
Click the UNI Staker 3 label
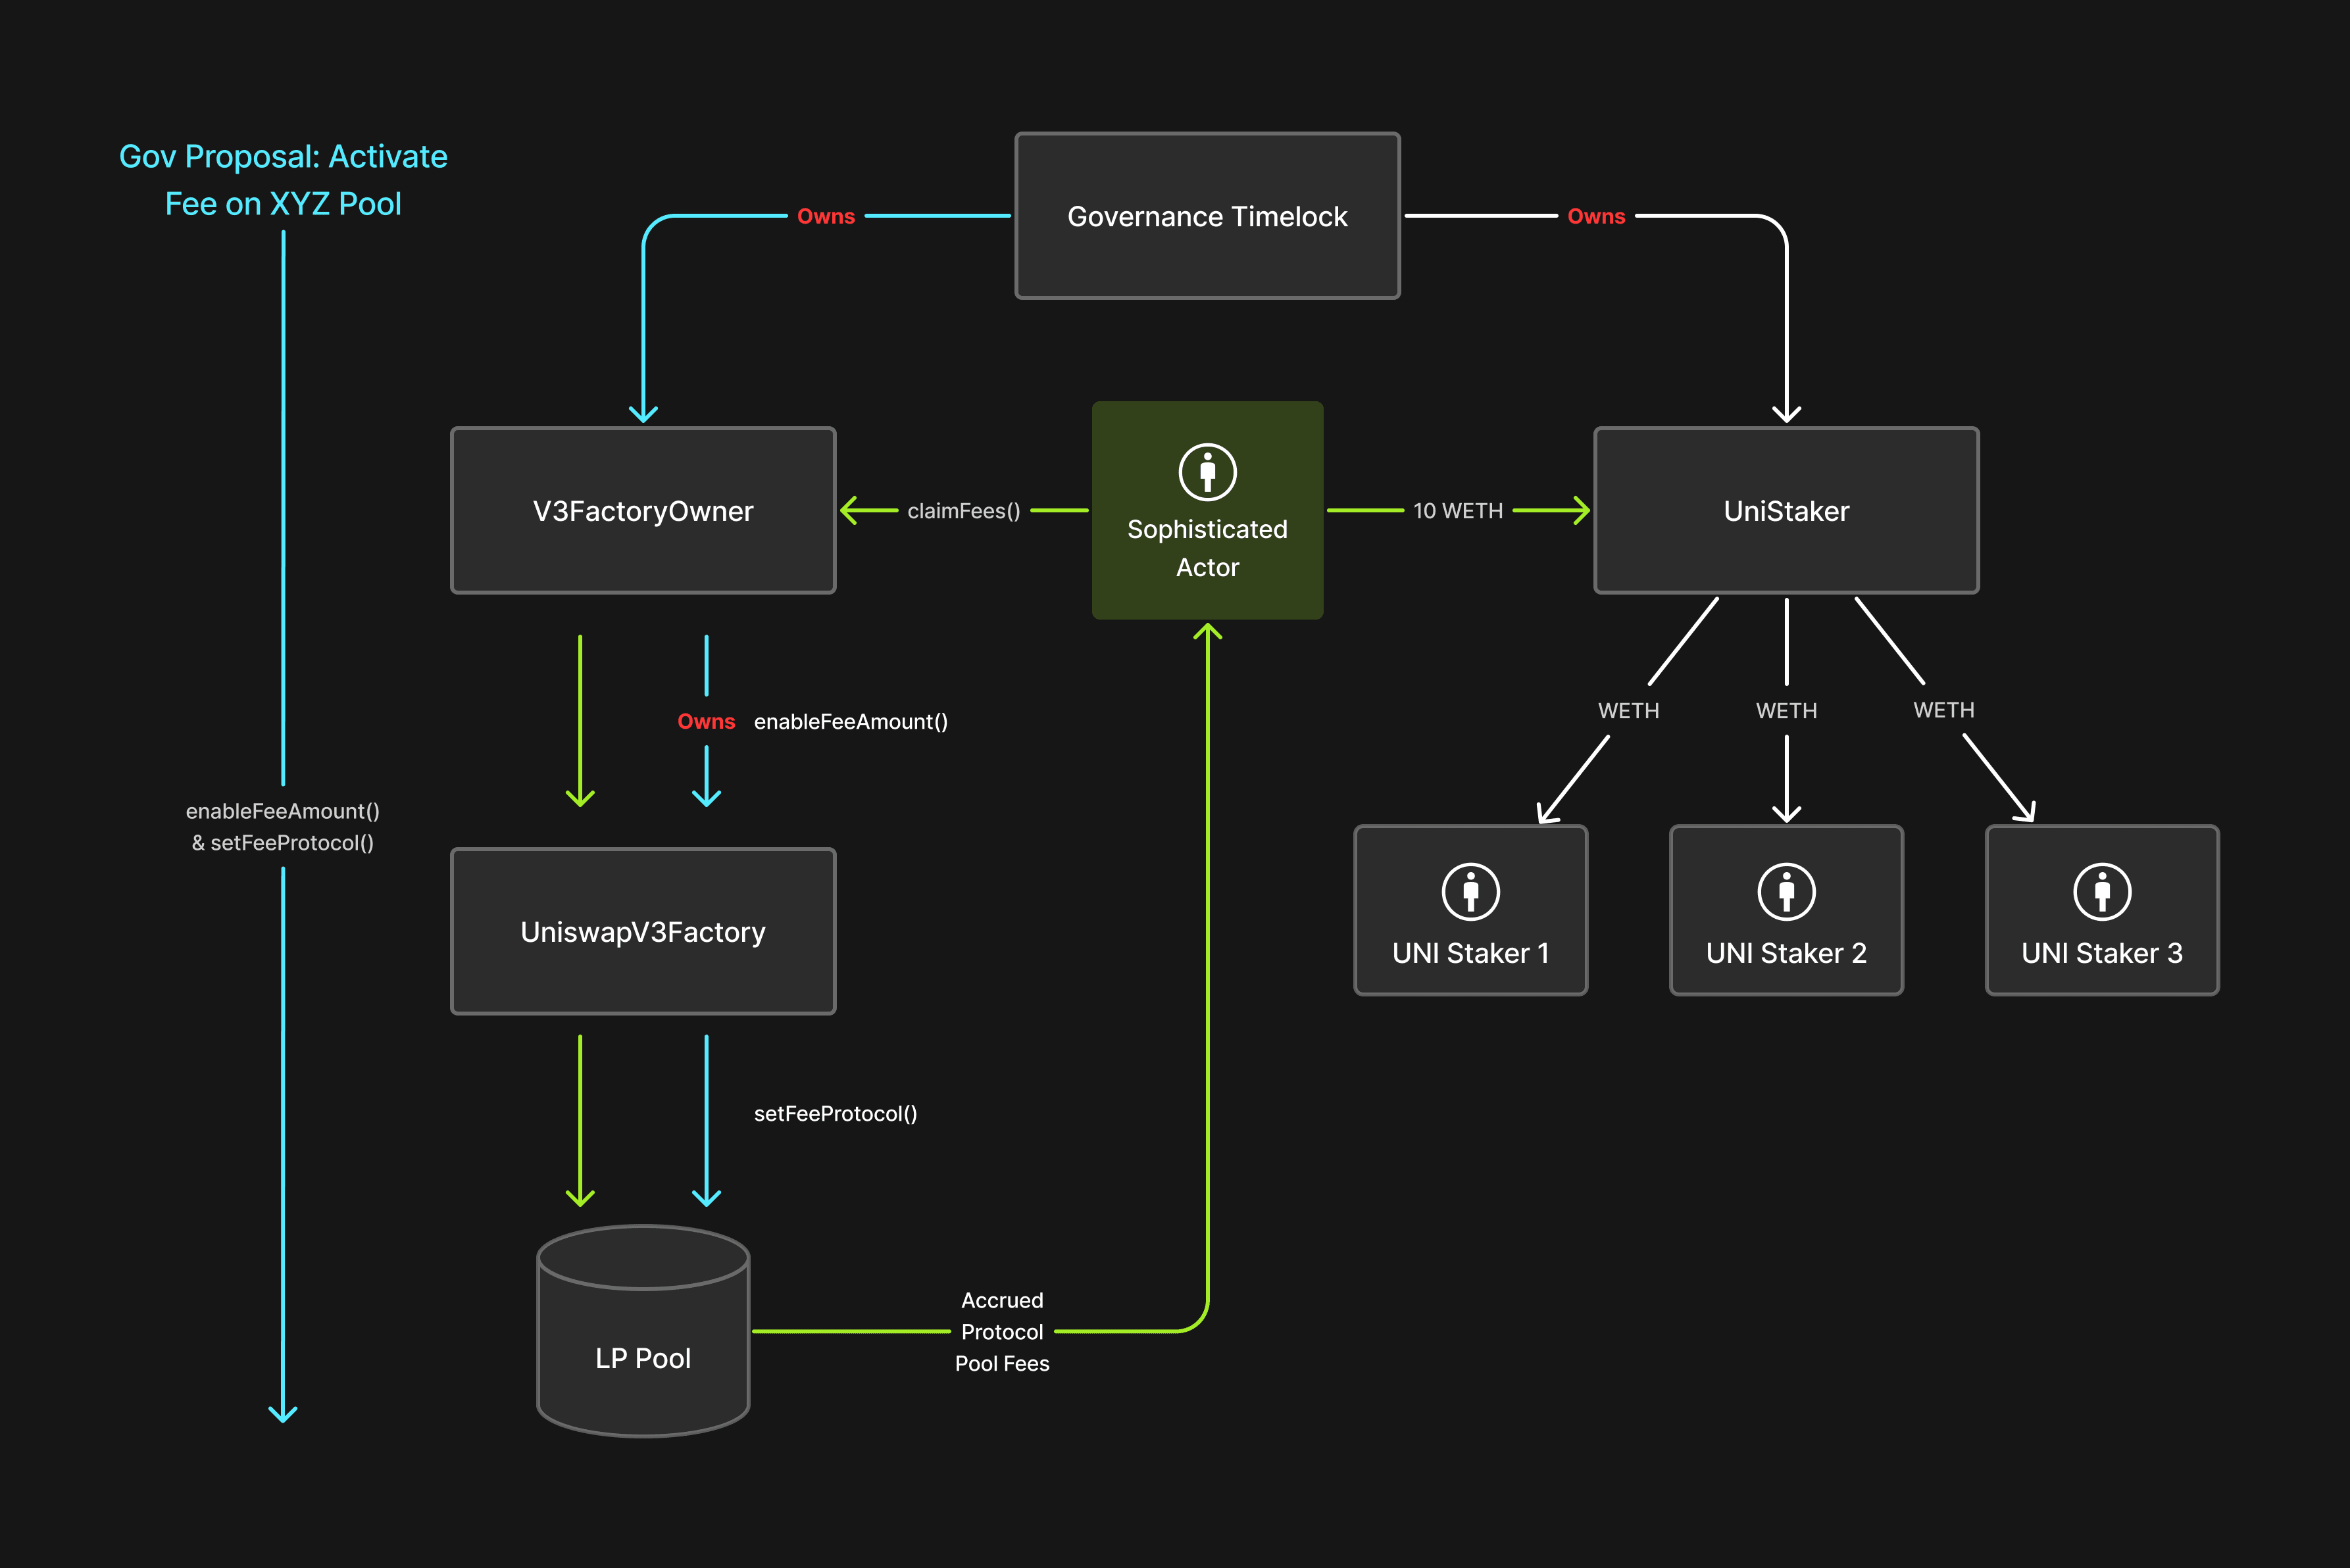2102,953
